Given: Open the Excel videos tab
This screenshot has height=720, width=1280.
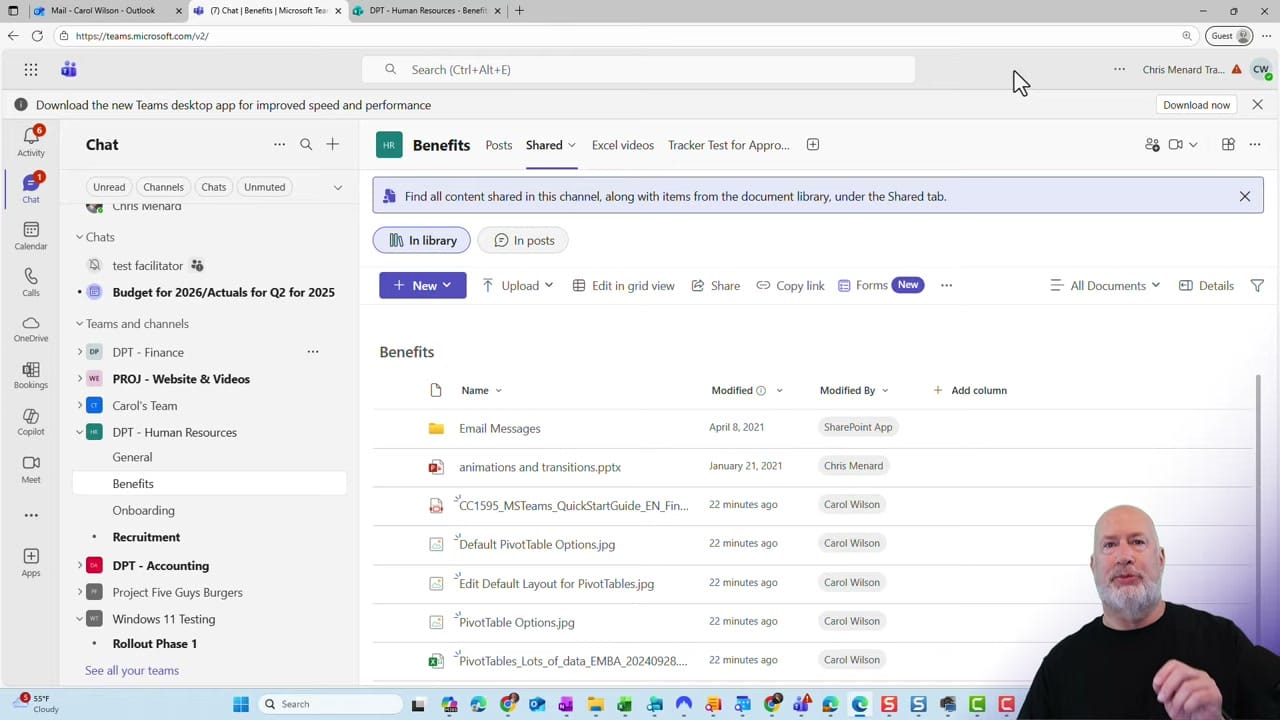Looking at the screenshot, I should click(622, 144).
